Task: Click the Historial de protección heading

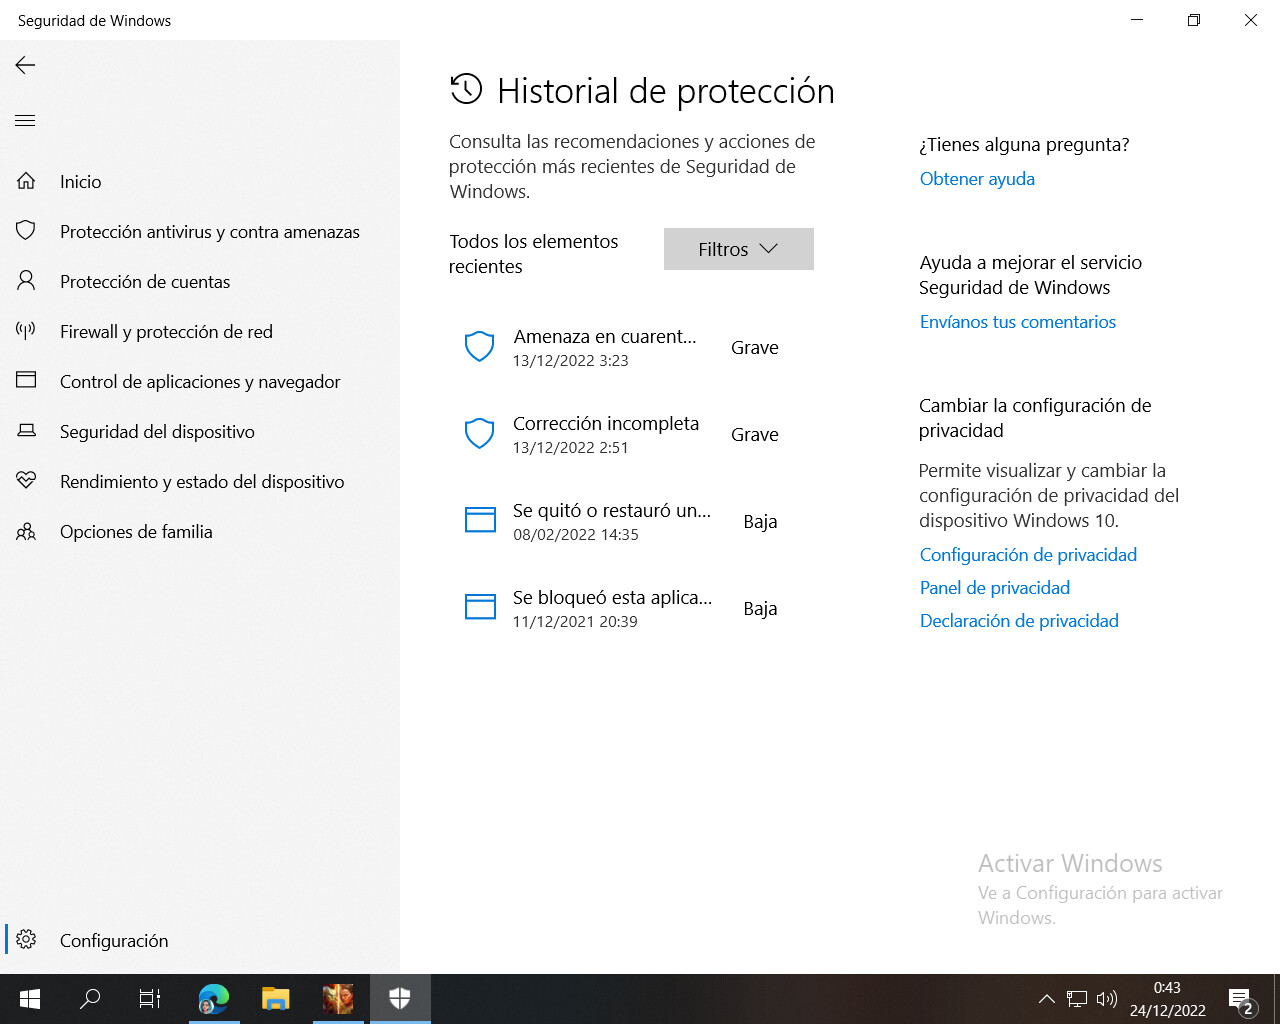Action: (x=666, y=91)
